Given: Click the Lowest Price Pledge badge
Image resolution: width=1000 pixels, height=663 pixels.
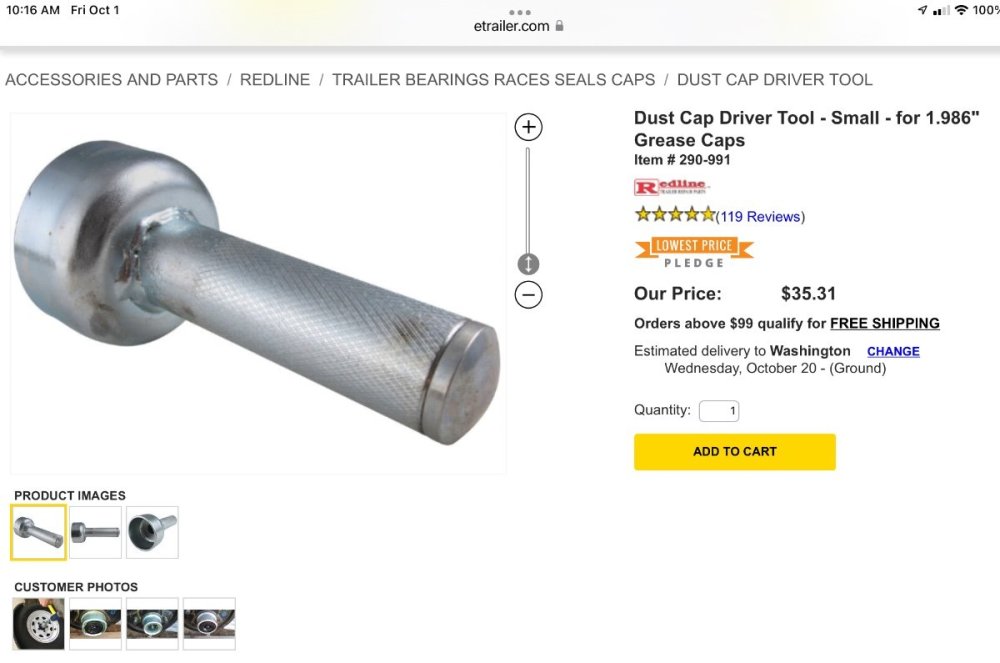Looking at the screenshot, I should point(694,253).
